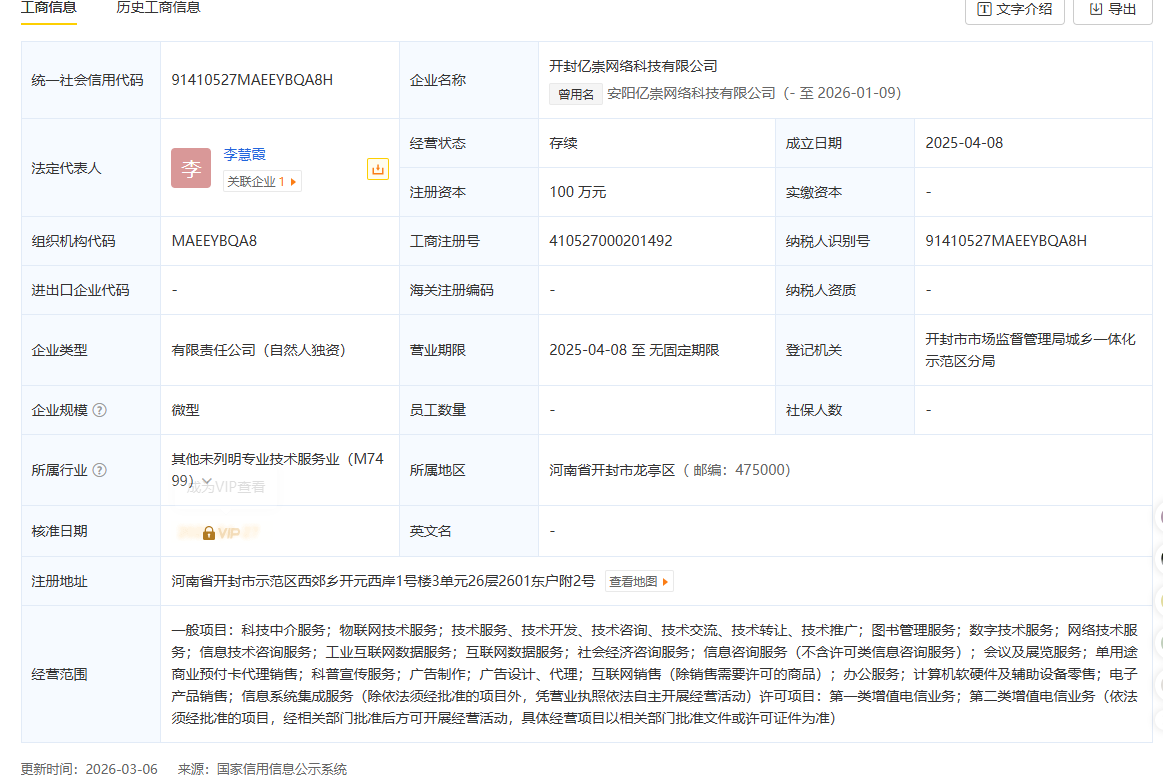Open legal representative 李慧霞 link
The image size is (1163, 779).
pyautogui.click(x=244, y=154)
